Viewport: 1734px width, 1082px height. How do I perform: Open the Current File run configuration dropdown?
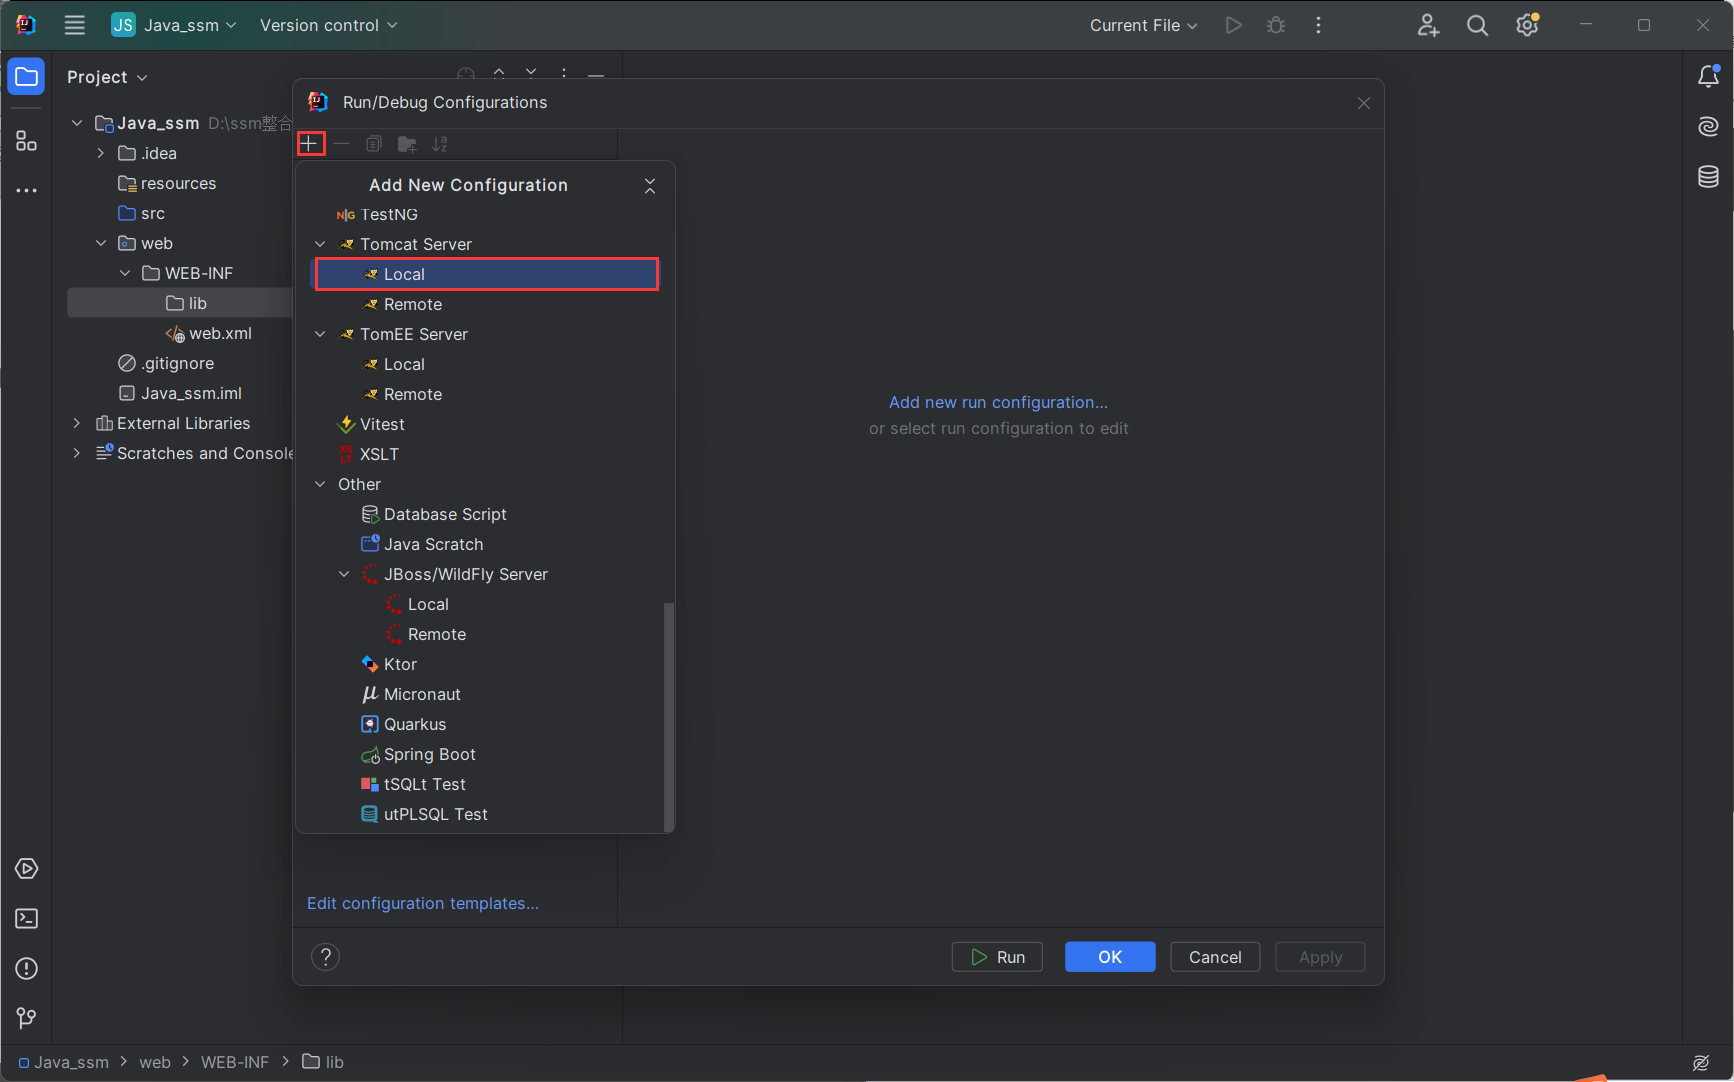click(1143, 26)
